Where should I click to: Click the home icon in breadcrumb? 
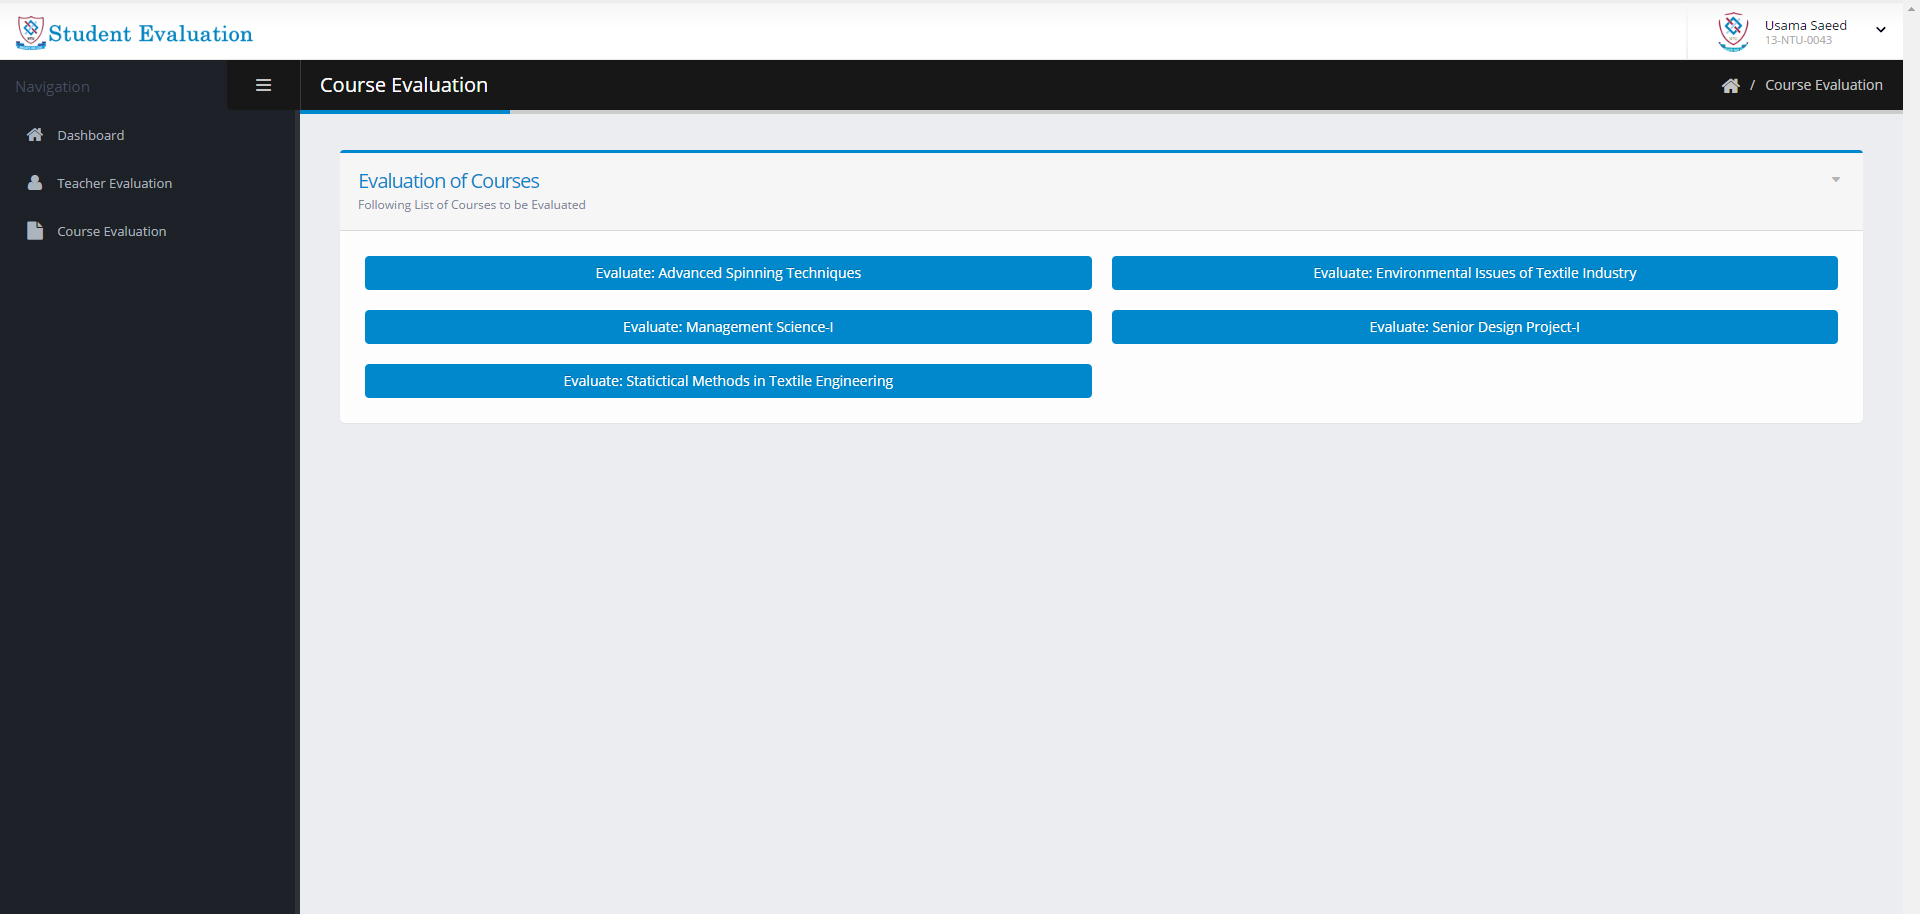(x=1730, y=86)
